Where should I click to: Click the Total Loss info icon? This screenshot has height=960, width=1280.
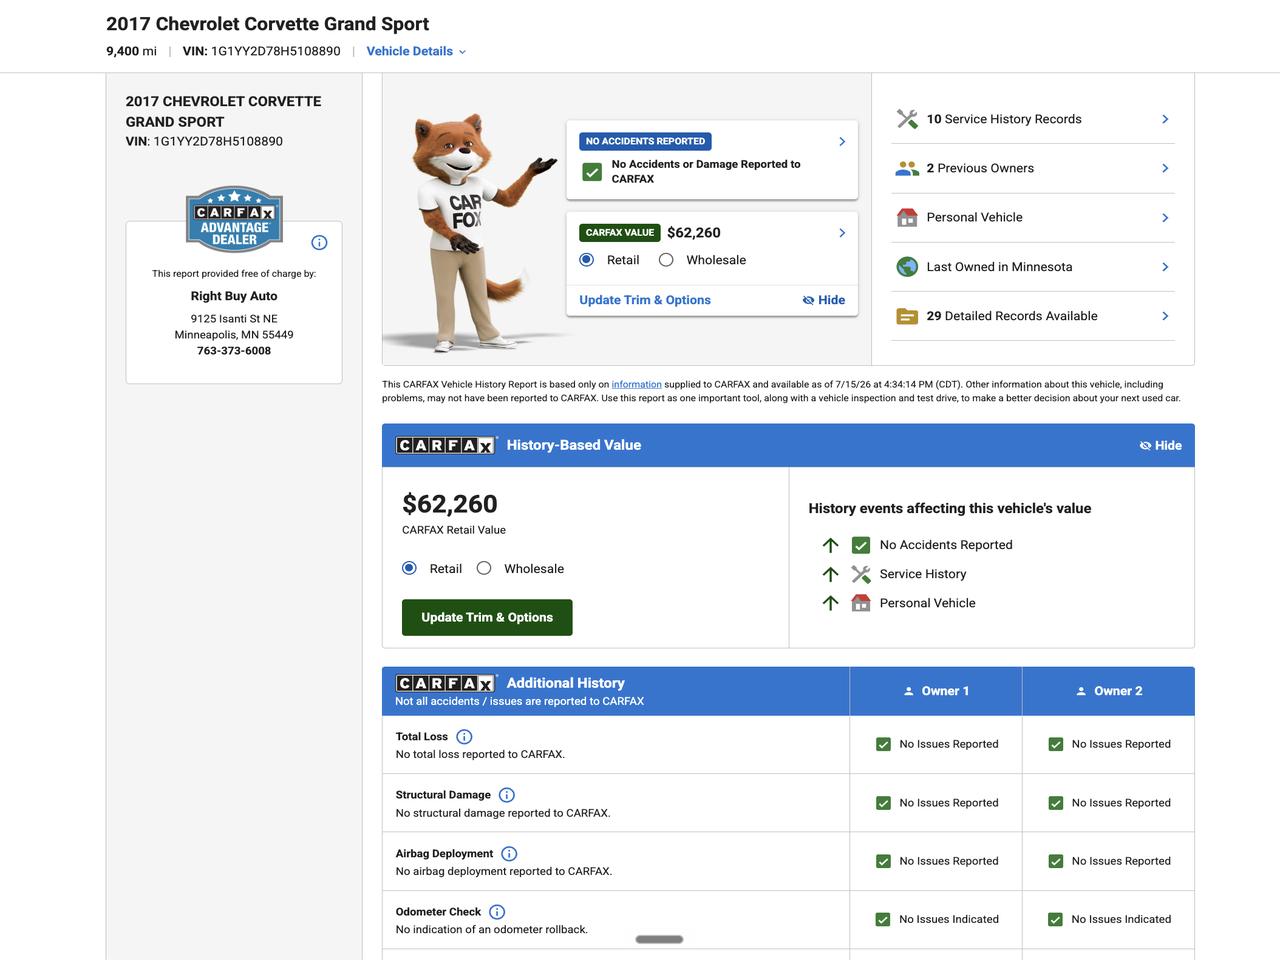pos(464,737)
